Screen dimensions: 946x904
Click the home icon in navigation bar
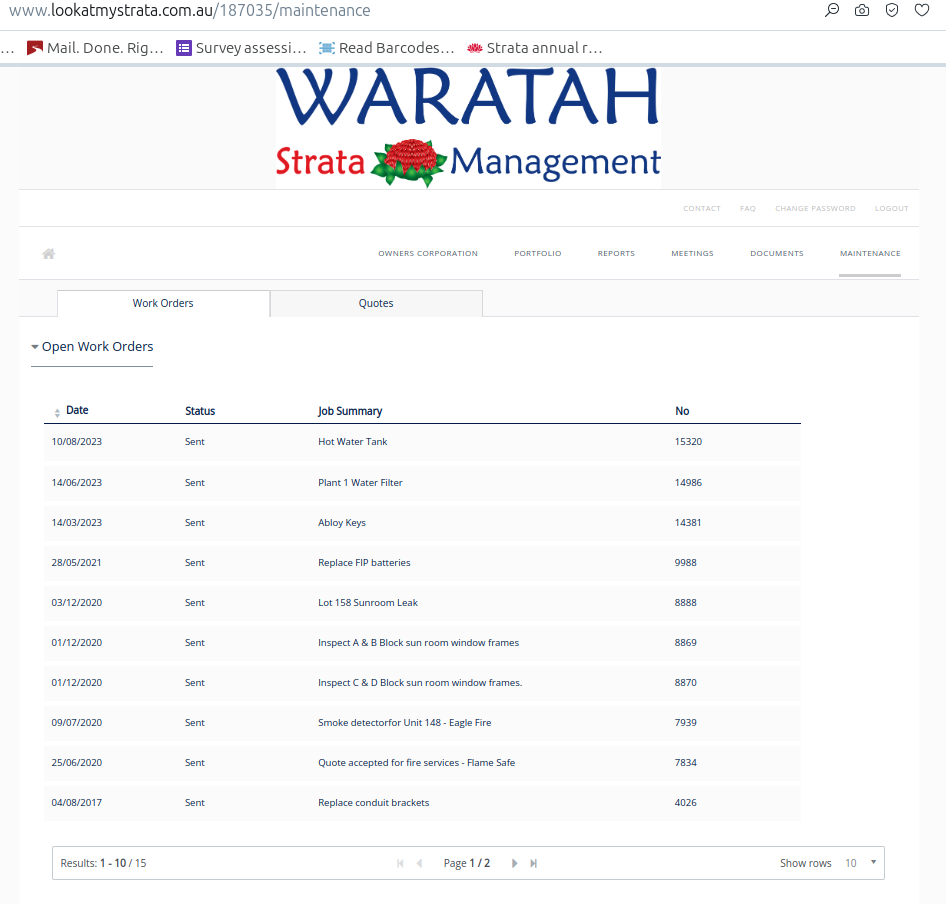click(x=49, y=253)
